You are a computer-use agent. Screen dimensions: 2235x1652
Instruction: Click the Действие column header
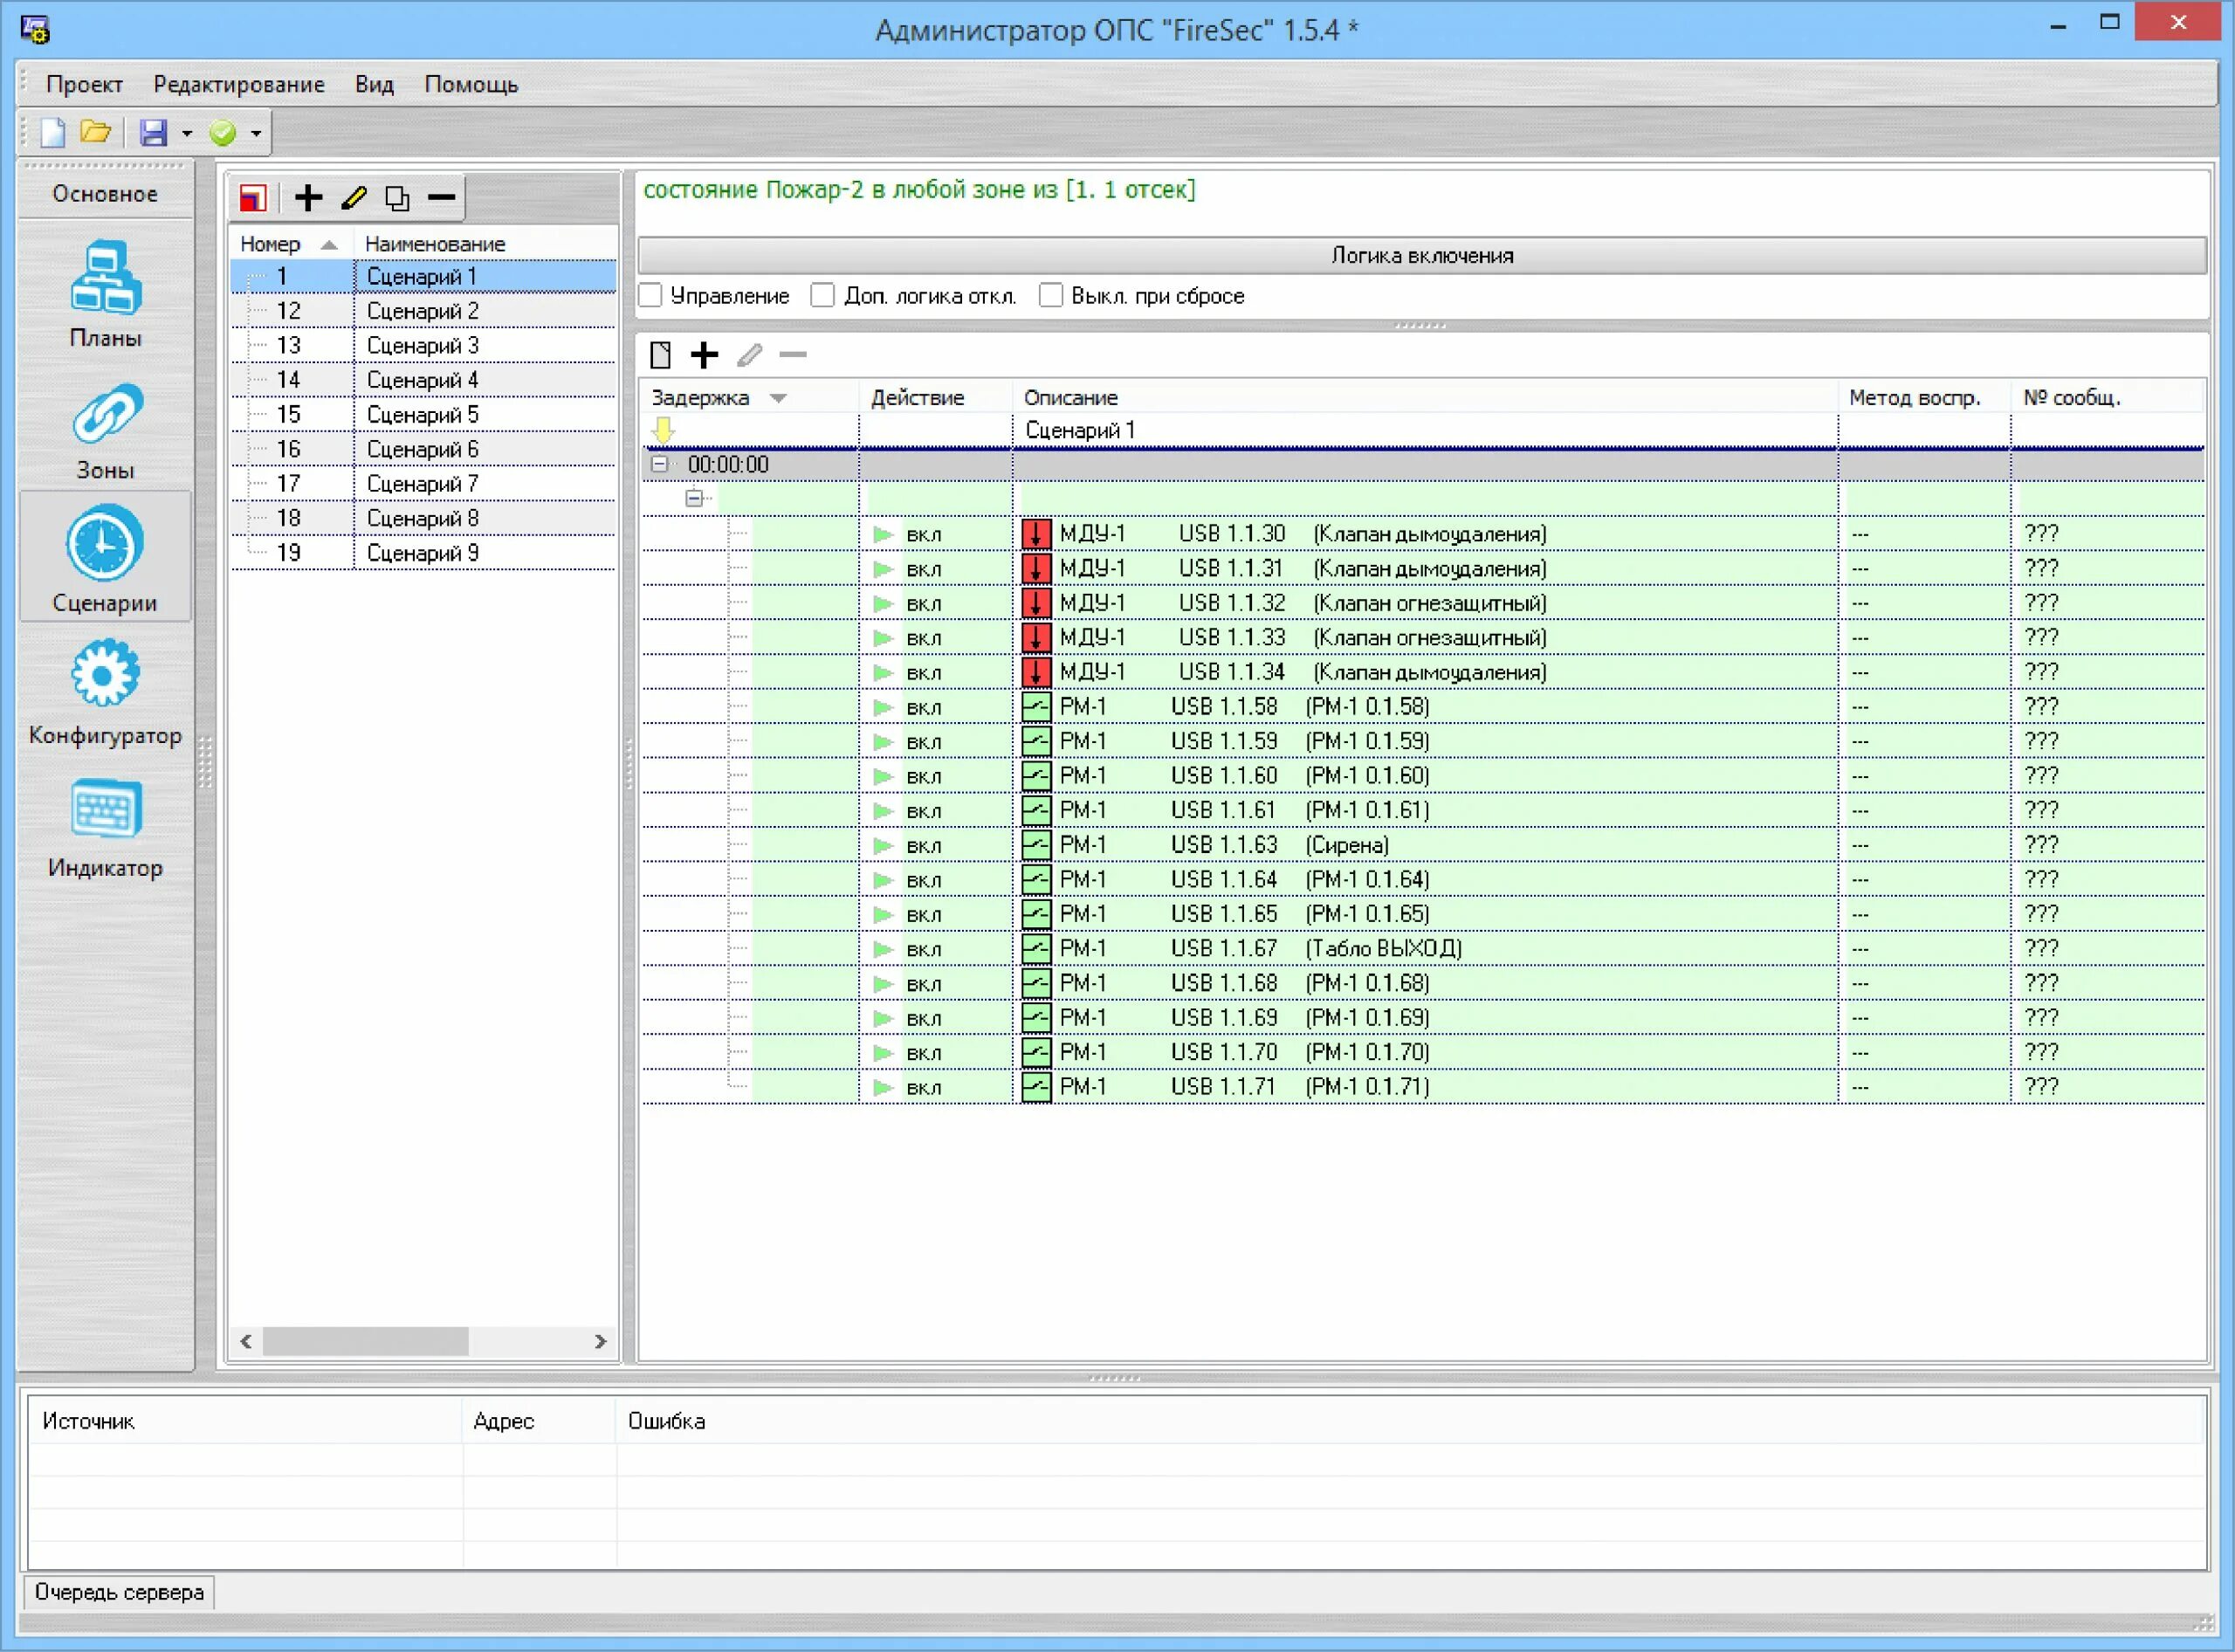[935, 398]
